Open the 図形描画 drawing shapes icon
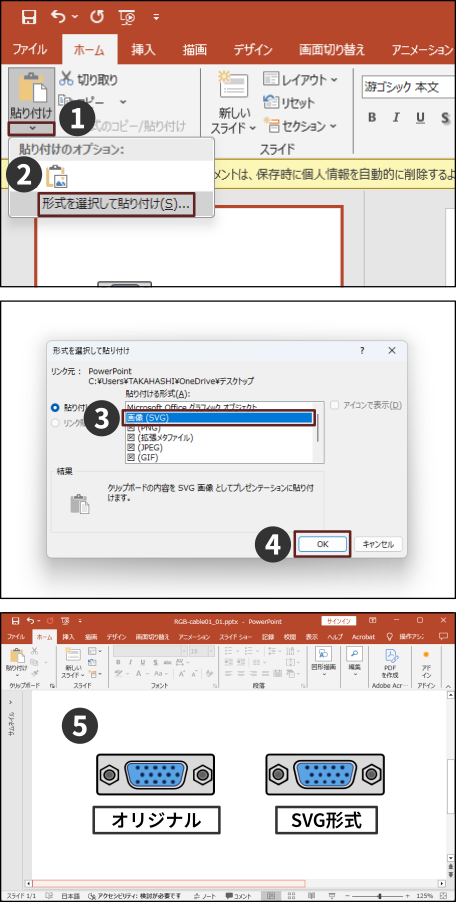Image resolution: width=456 pixels, height=902 pixels. 323,654
